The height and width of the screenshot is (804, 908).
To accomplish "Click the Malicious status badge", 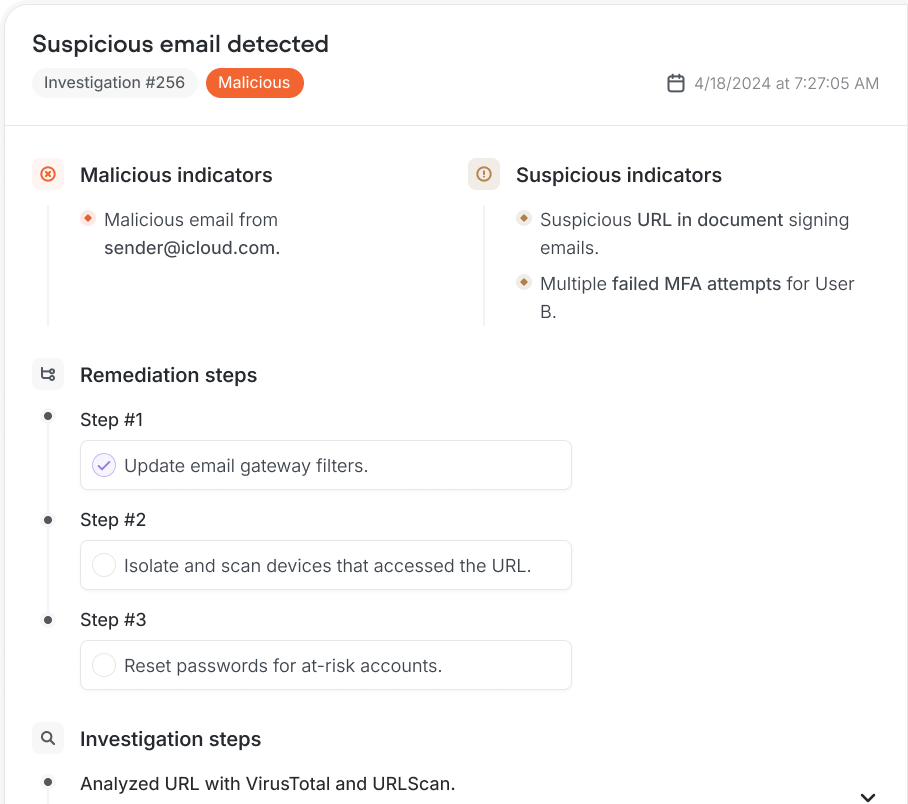I will tap(254, 83).
